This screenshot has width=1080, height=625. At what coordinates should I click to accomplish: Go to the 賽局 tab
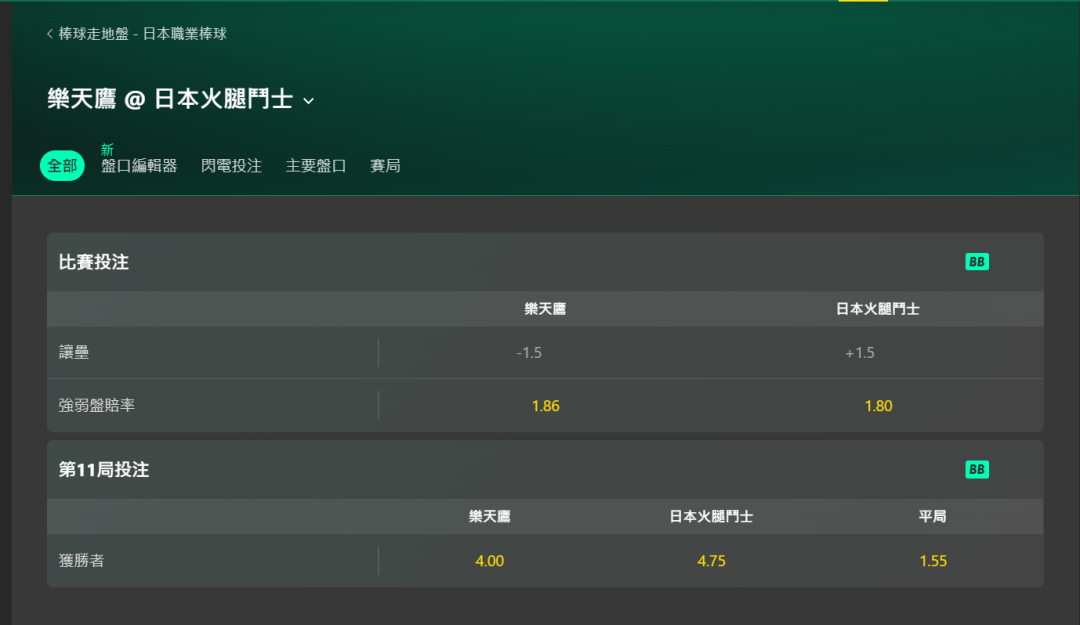pos(385,166)
